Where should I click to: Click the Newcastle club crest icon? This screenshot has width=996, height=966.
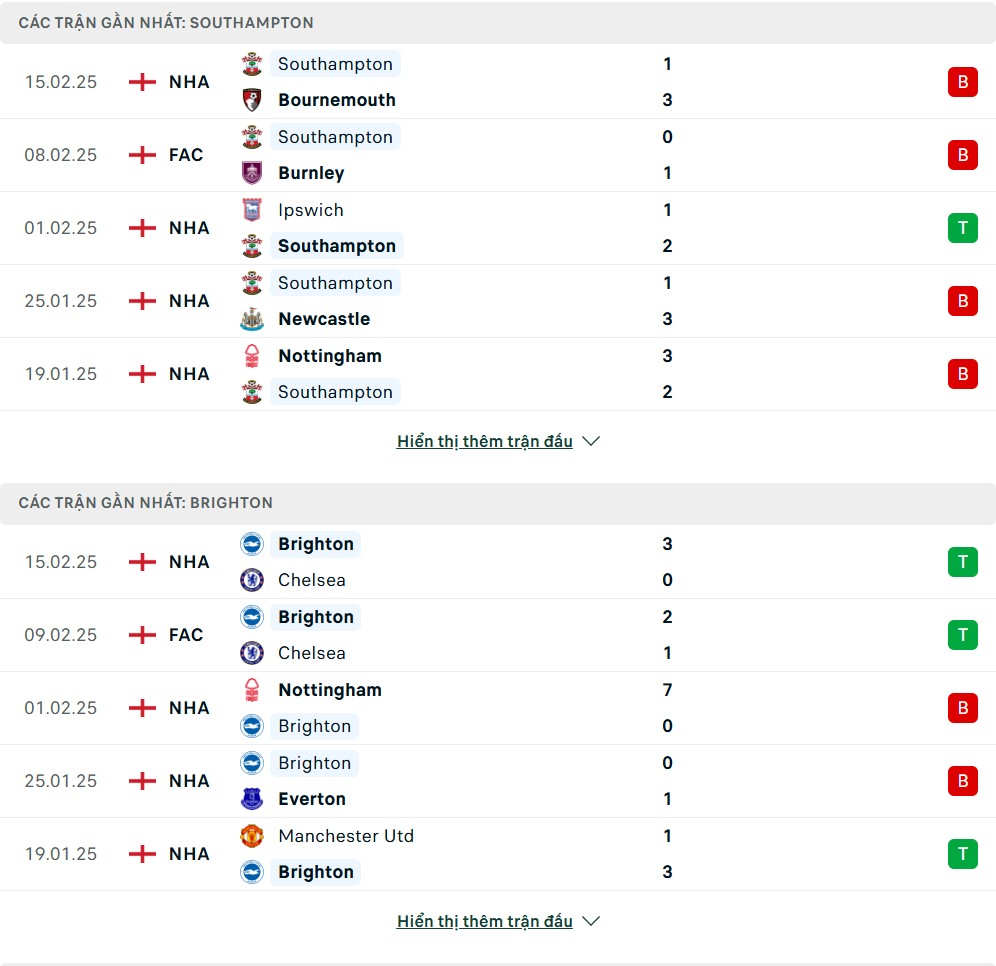point(252,319)
